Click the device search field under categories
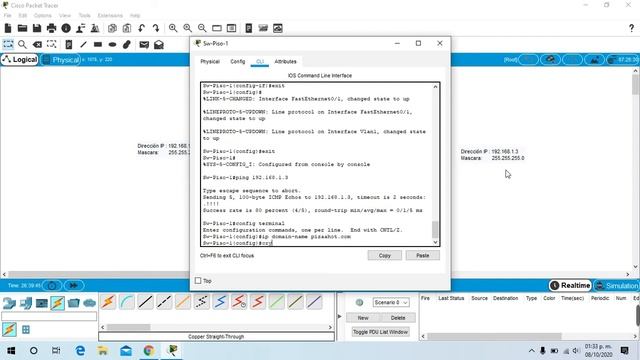The image size is (640, 360). click(x=49, y=316)
